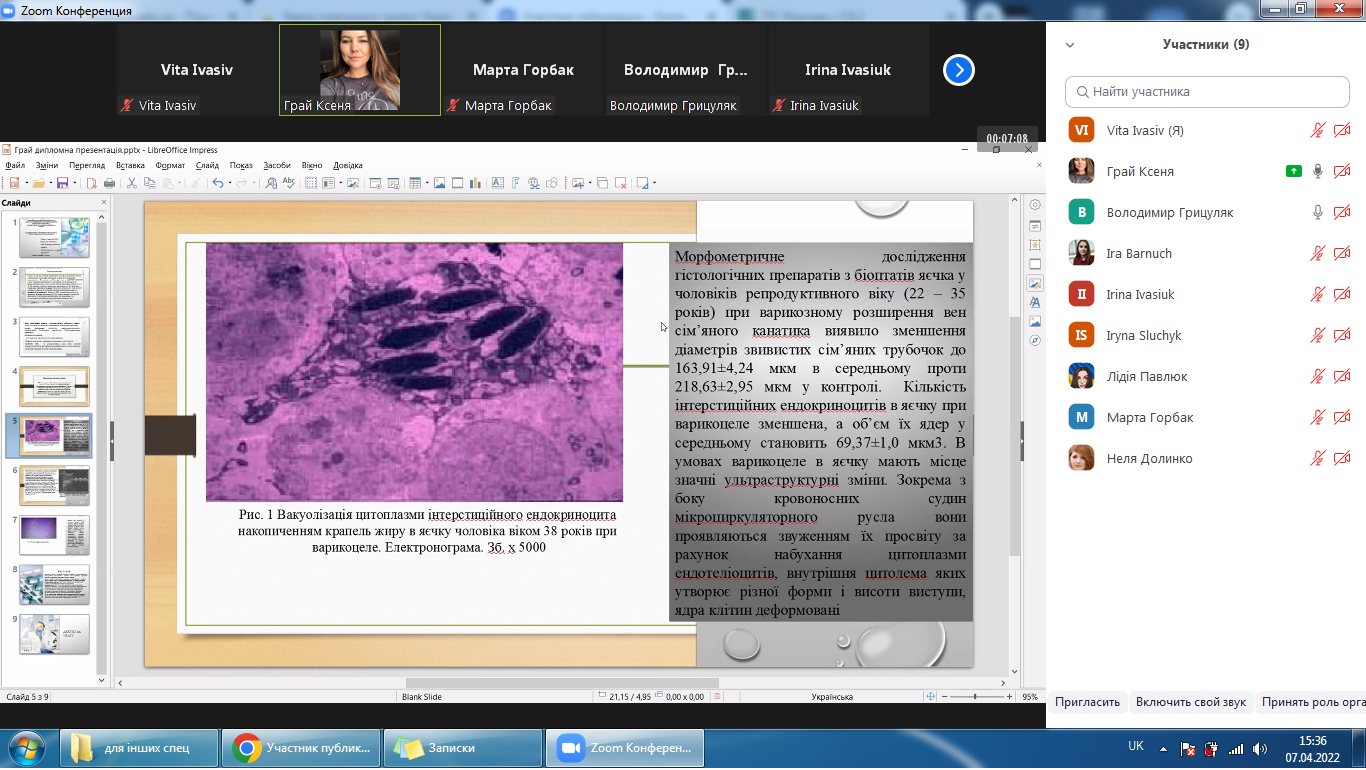Click Неля Долинко's crossed-out camera icon
The height and width of the screenshot is (770, 1366).
[1342, 459]
